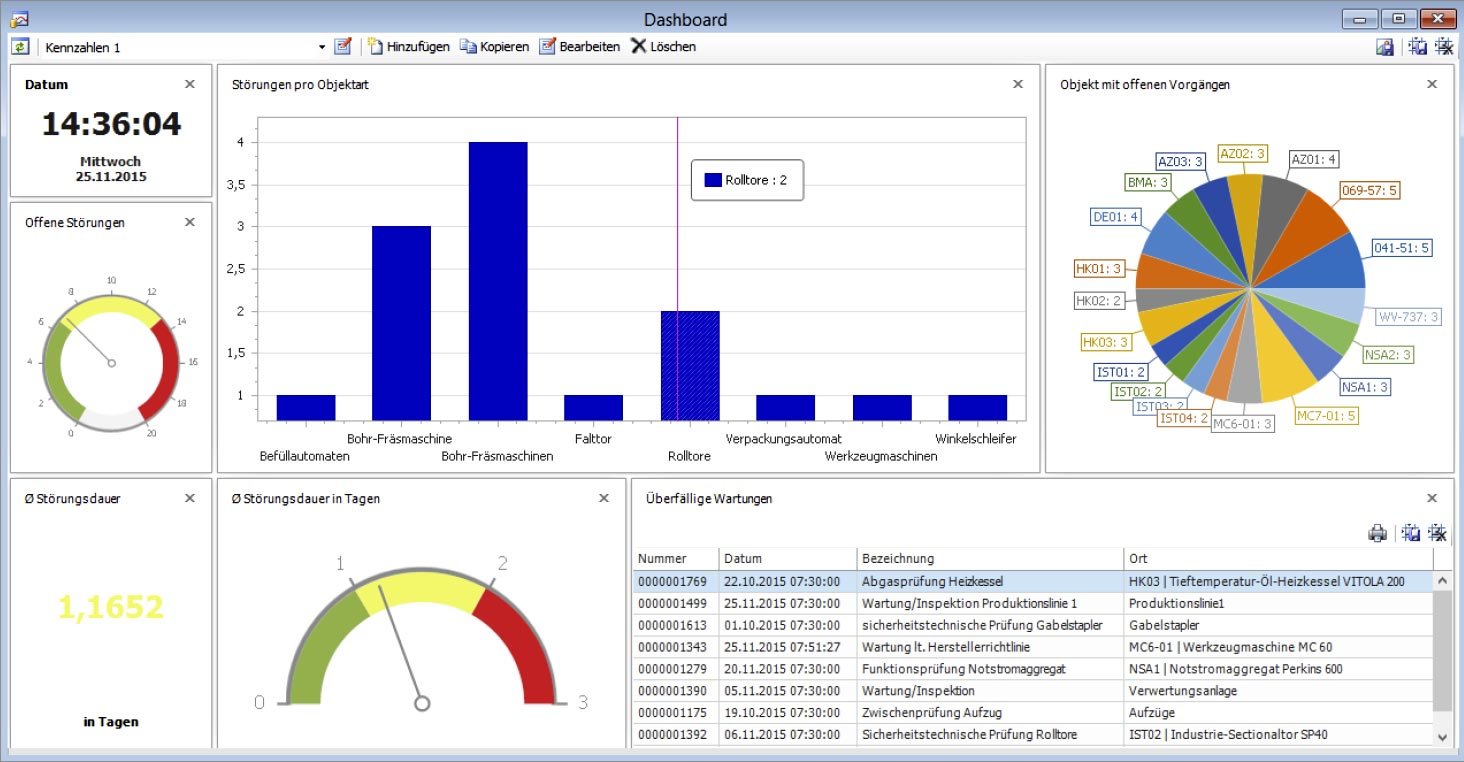Viewport: 1464px width, 762px height.
Task: Click pie label 'MC7-01: 5'
Action: 1327,415
